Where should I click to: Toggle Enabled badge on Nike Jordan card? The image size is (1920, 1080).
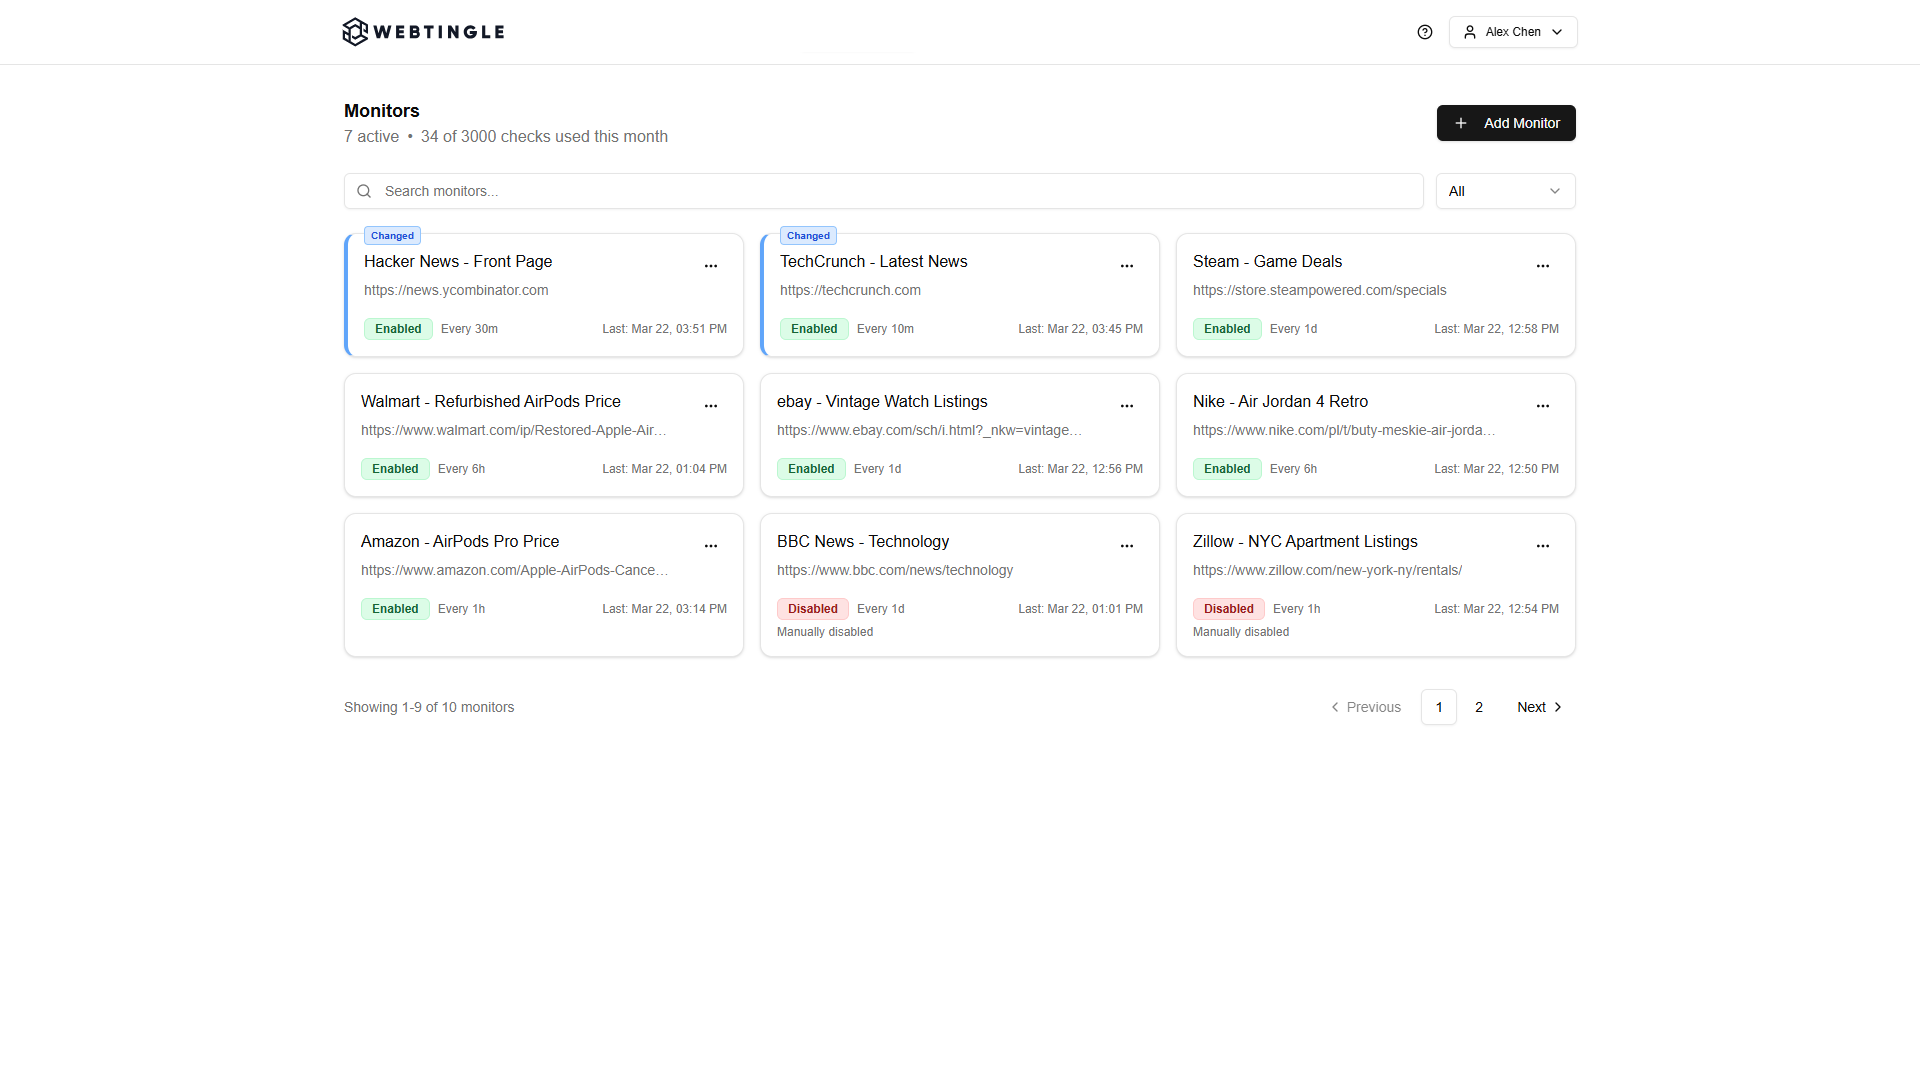[x=1227, y=469]
